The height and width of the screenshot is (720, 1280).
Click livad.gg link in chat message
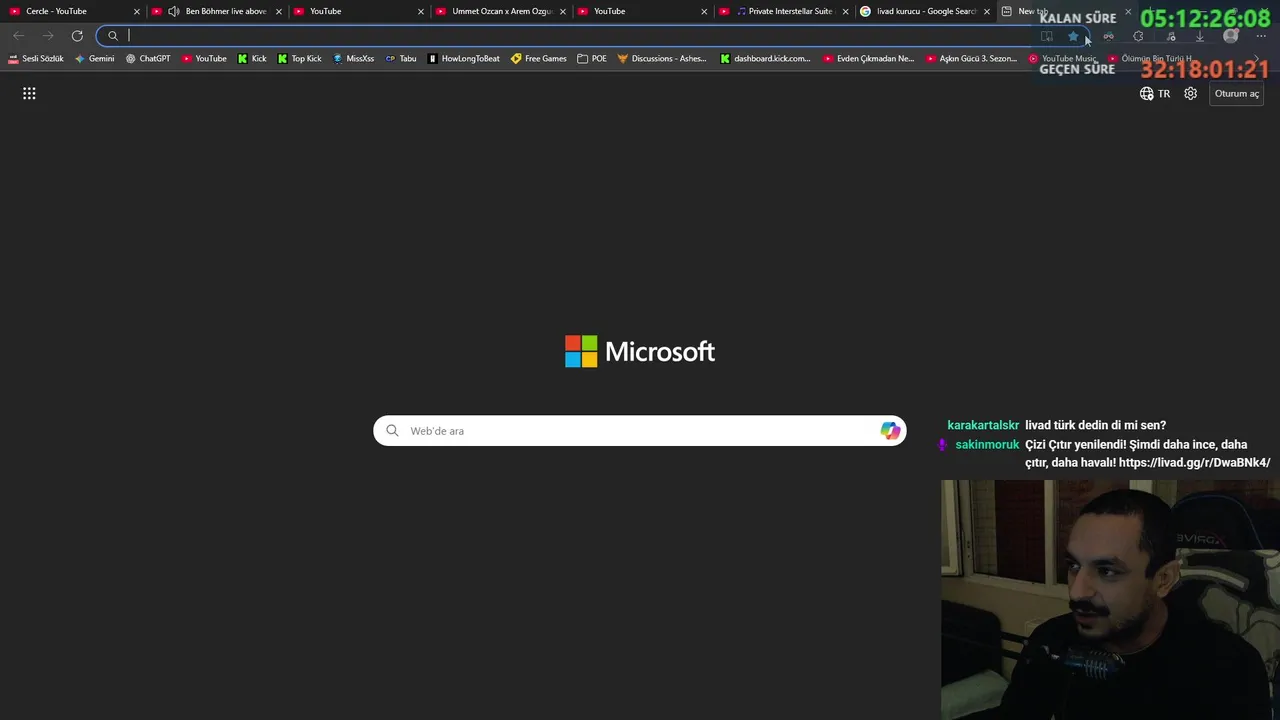(x=1194, y=462)
